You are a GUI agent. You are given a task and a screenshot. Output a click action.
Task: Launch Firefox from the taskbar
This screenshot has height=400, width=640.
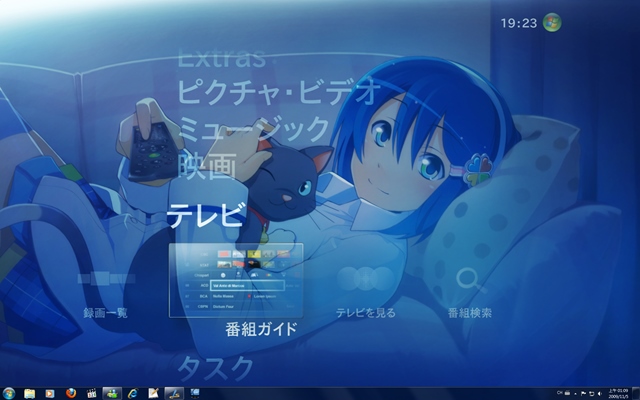point(71,393)
